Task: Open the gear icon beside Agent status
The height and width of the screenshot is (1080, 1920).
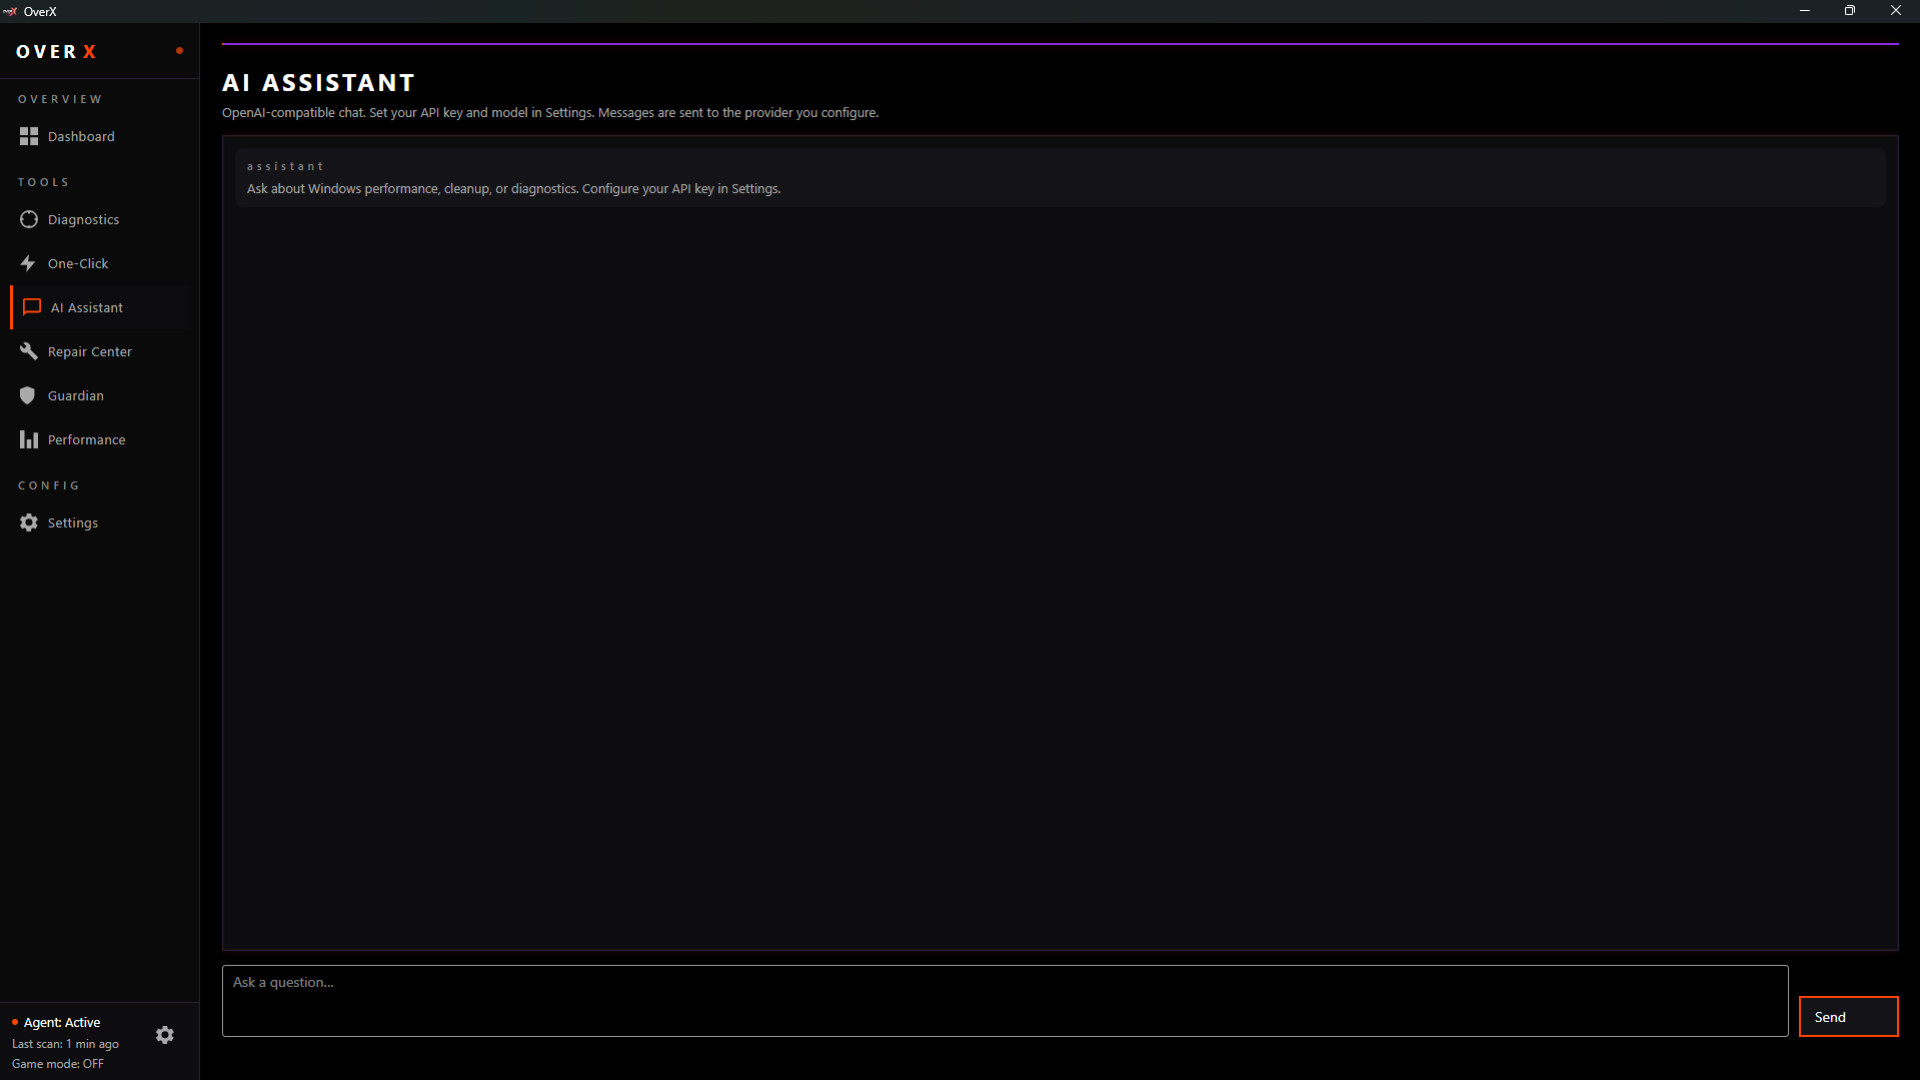Action: click(165, 1035)
